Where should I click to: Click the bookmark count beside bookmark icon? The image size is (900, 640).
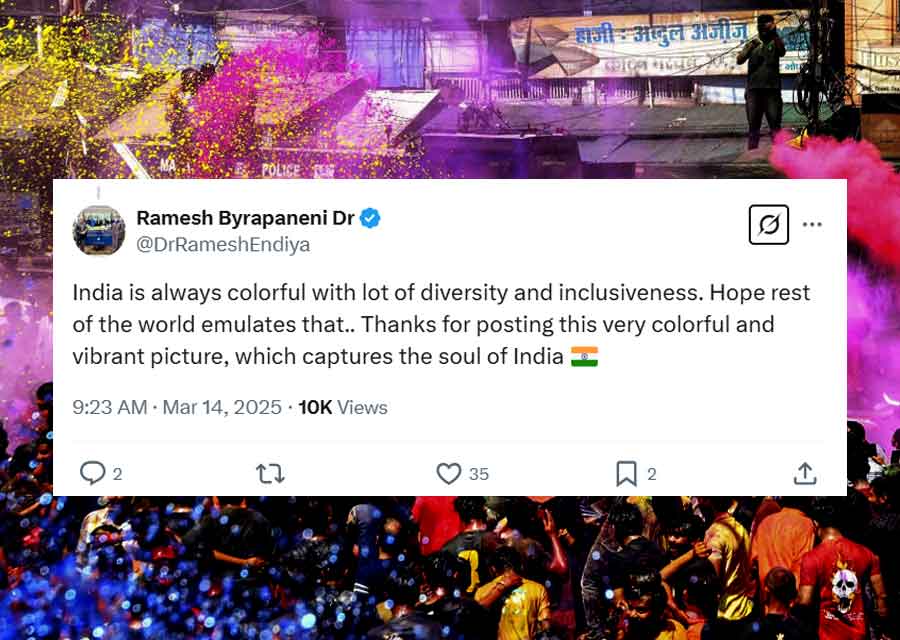pyautogui.click(x=651, y=474)
